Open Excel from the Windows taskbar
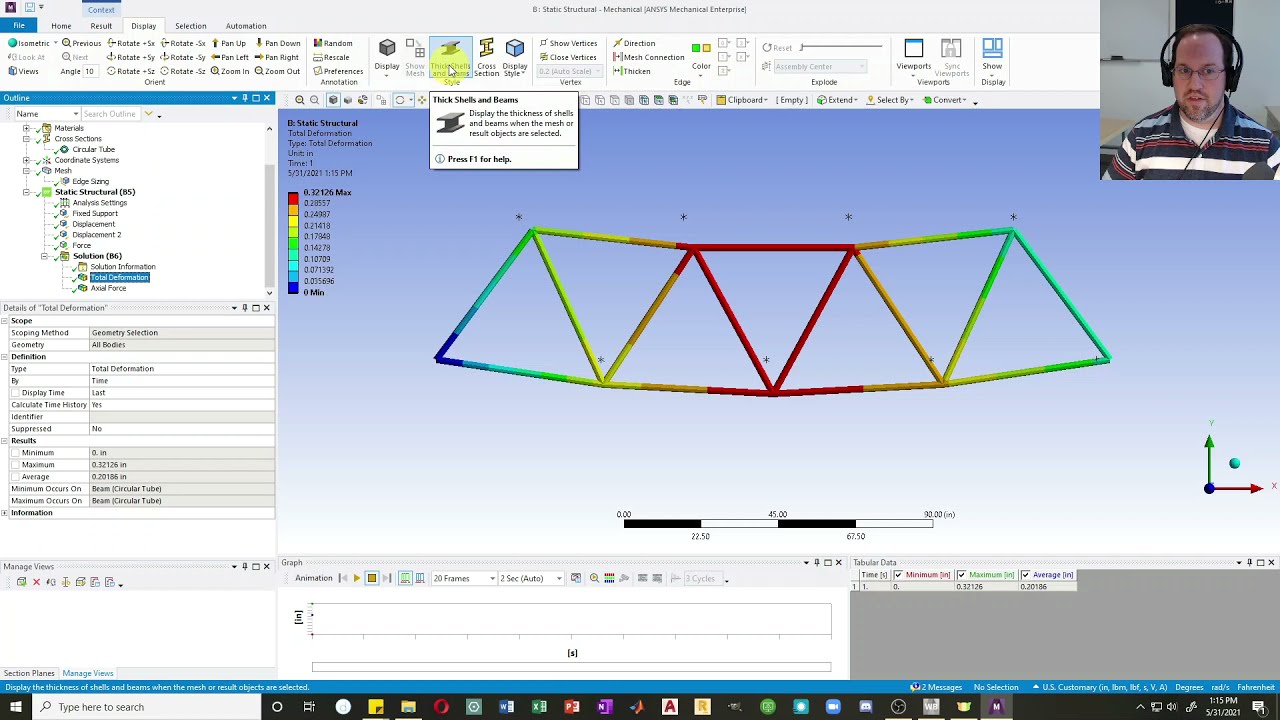1280x720 pixels. coord(539,707)
